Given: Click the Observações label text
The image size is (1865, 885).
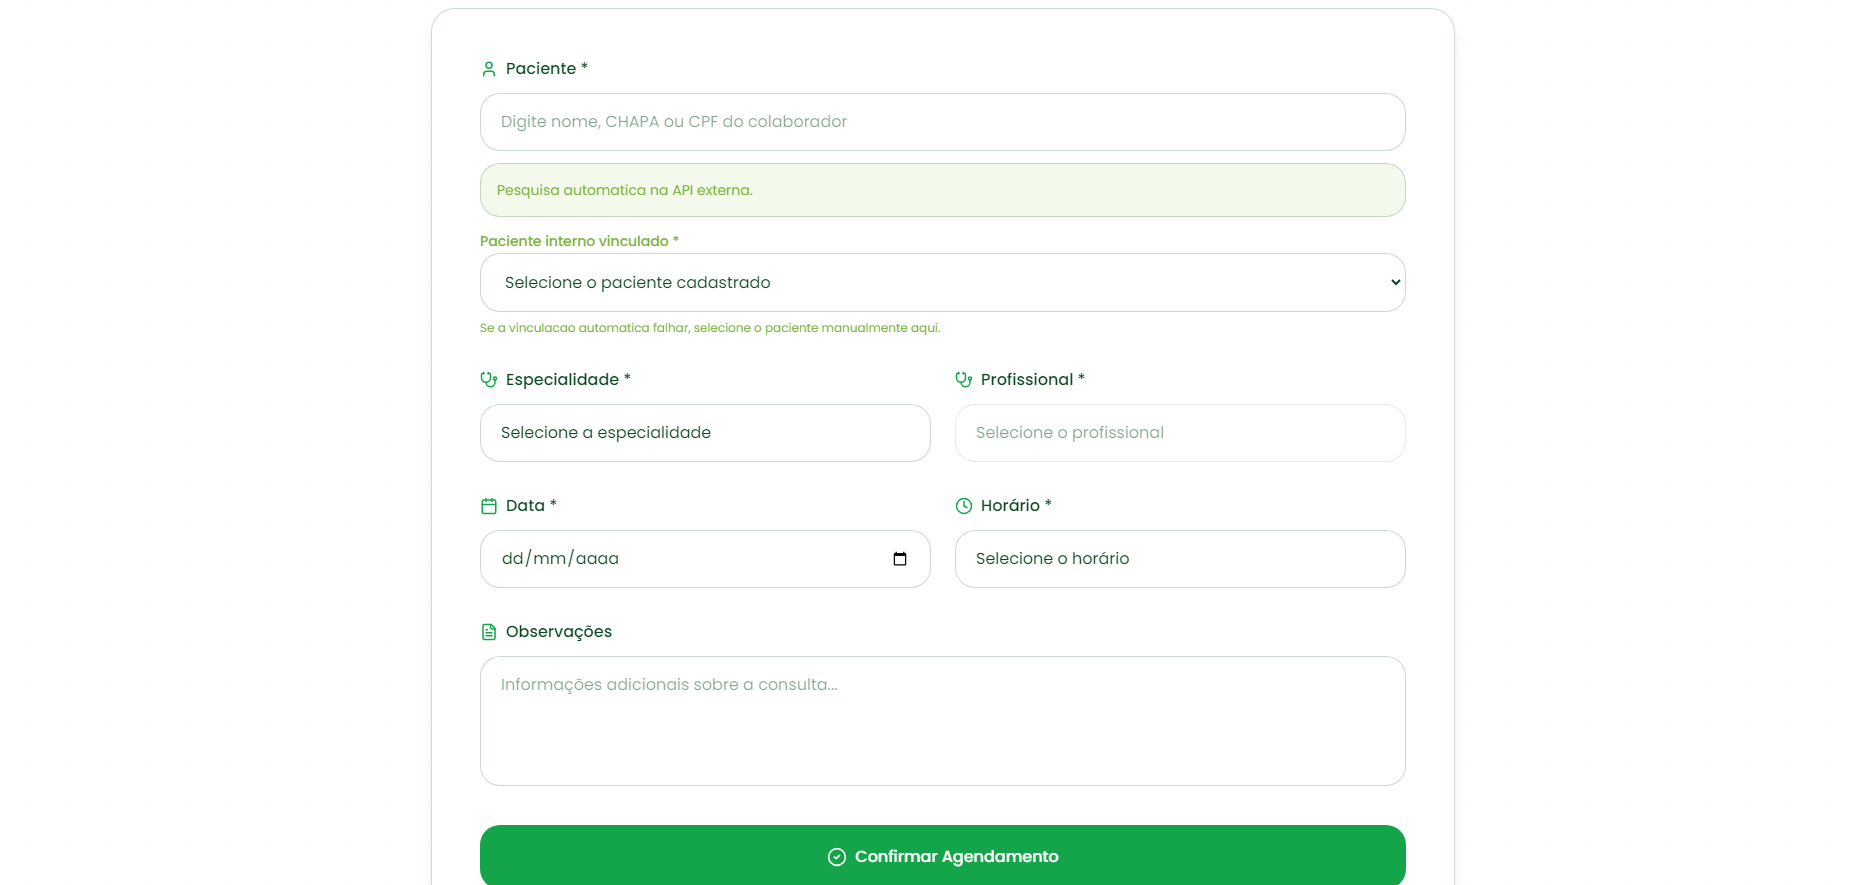Looking at the screenshot, I should pos(559,632).
